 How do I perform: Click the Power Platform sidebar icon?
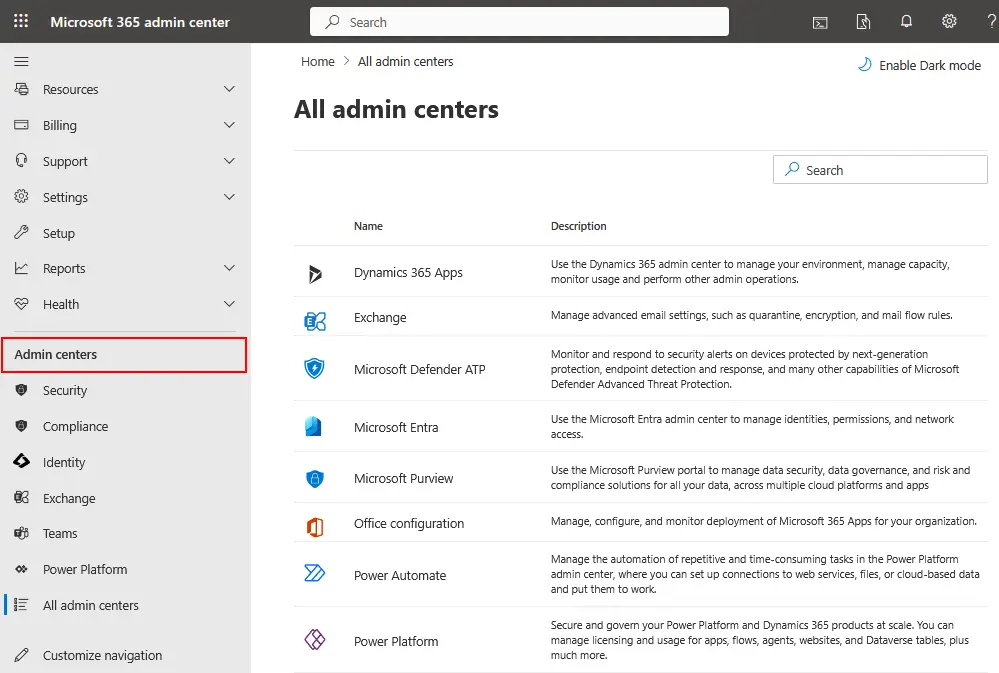click(x=21, y=569)
